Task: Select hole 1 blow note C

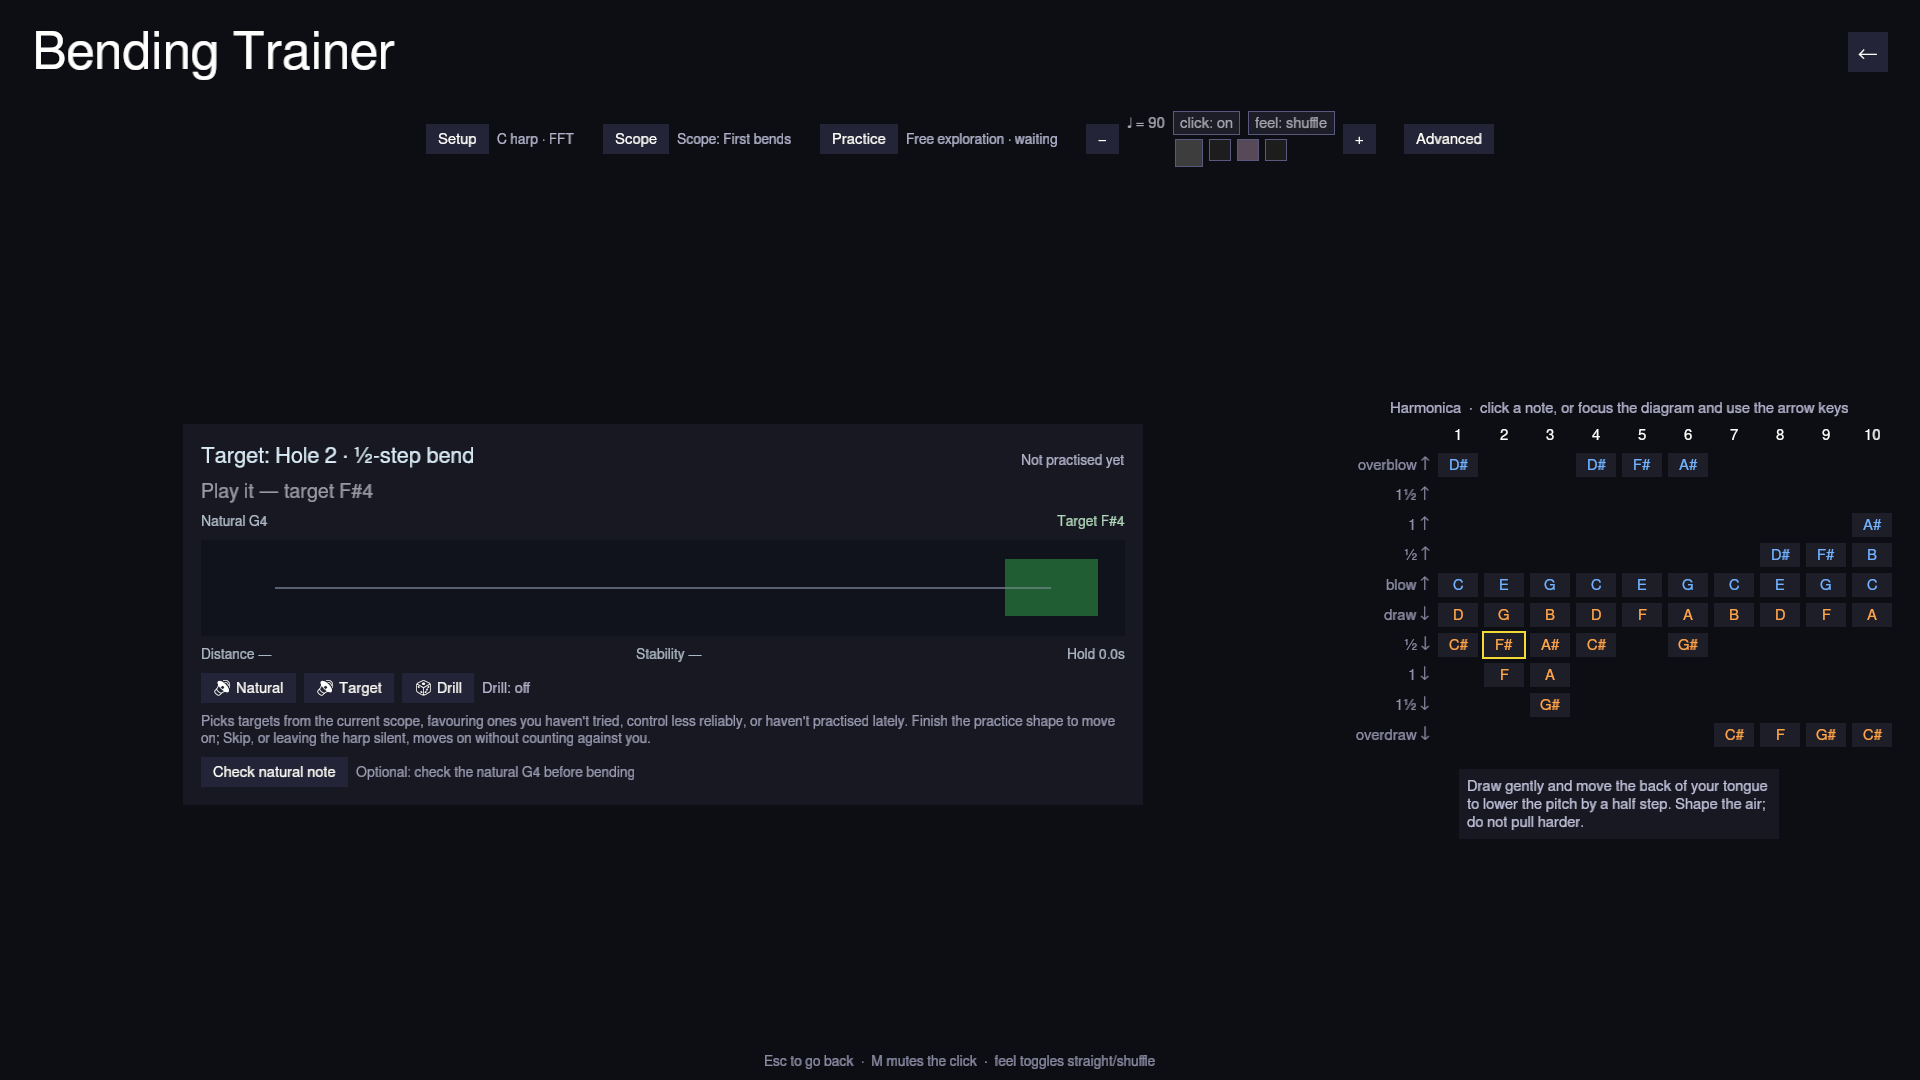Action: (1458, 585)
